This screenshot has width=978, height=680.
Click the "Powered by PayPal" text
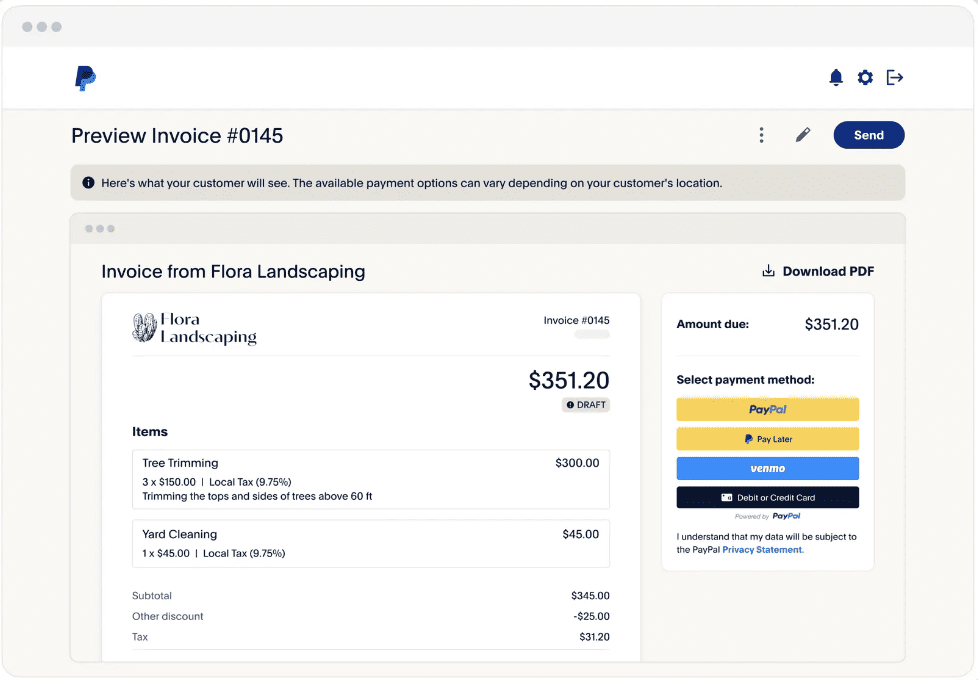tap(768, 516)
